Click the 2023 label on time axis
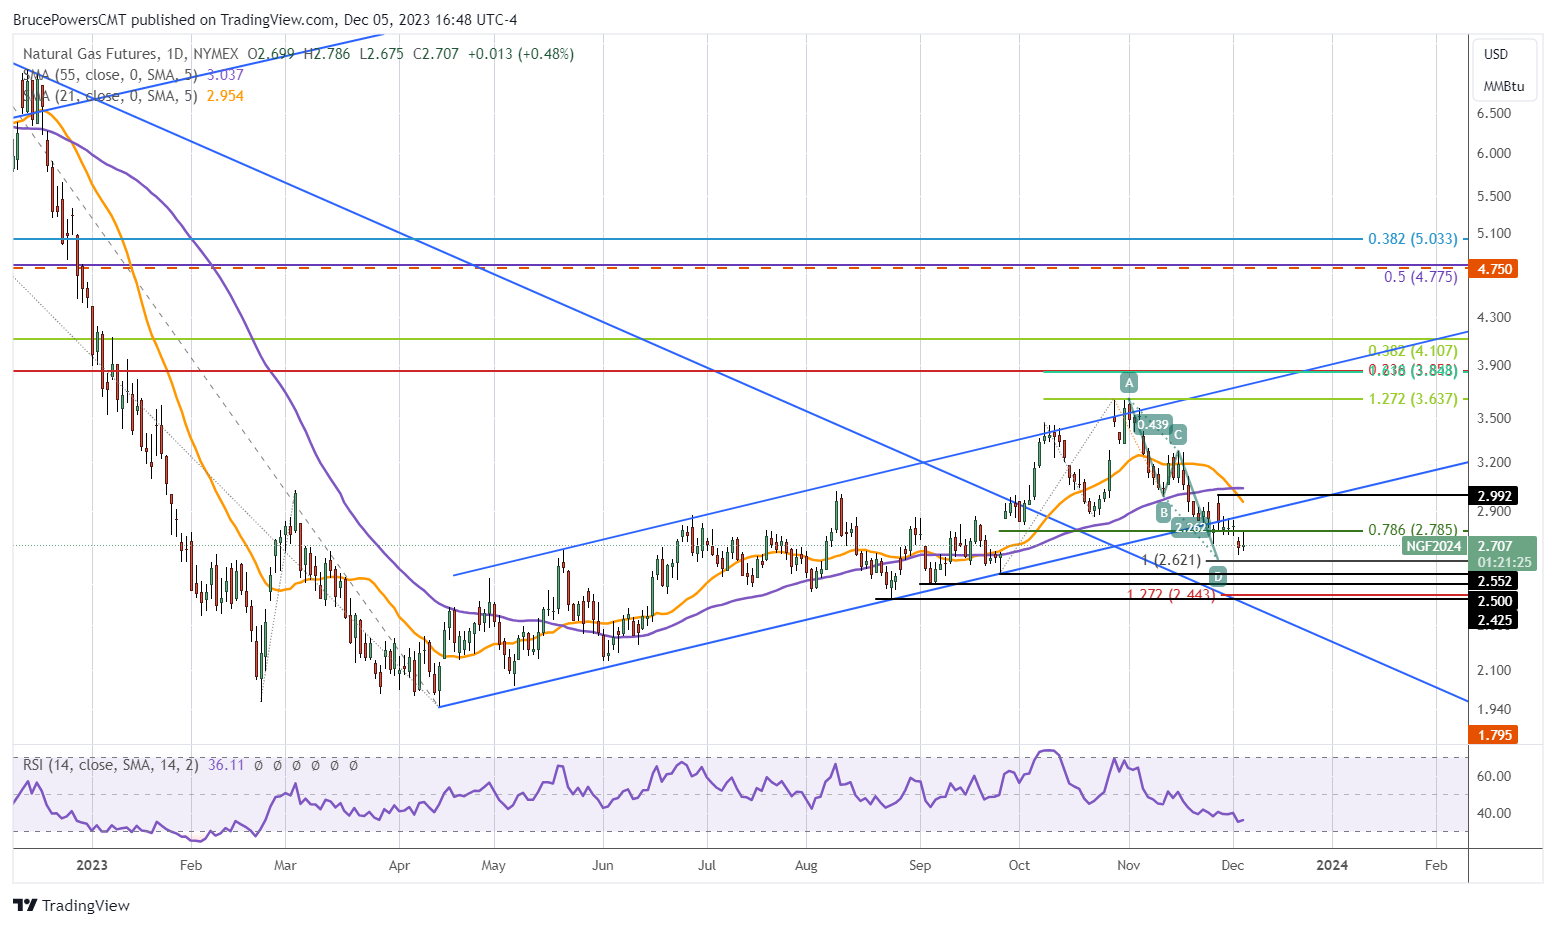Viewport: 1556px width, 927px height. [91, 866]
